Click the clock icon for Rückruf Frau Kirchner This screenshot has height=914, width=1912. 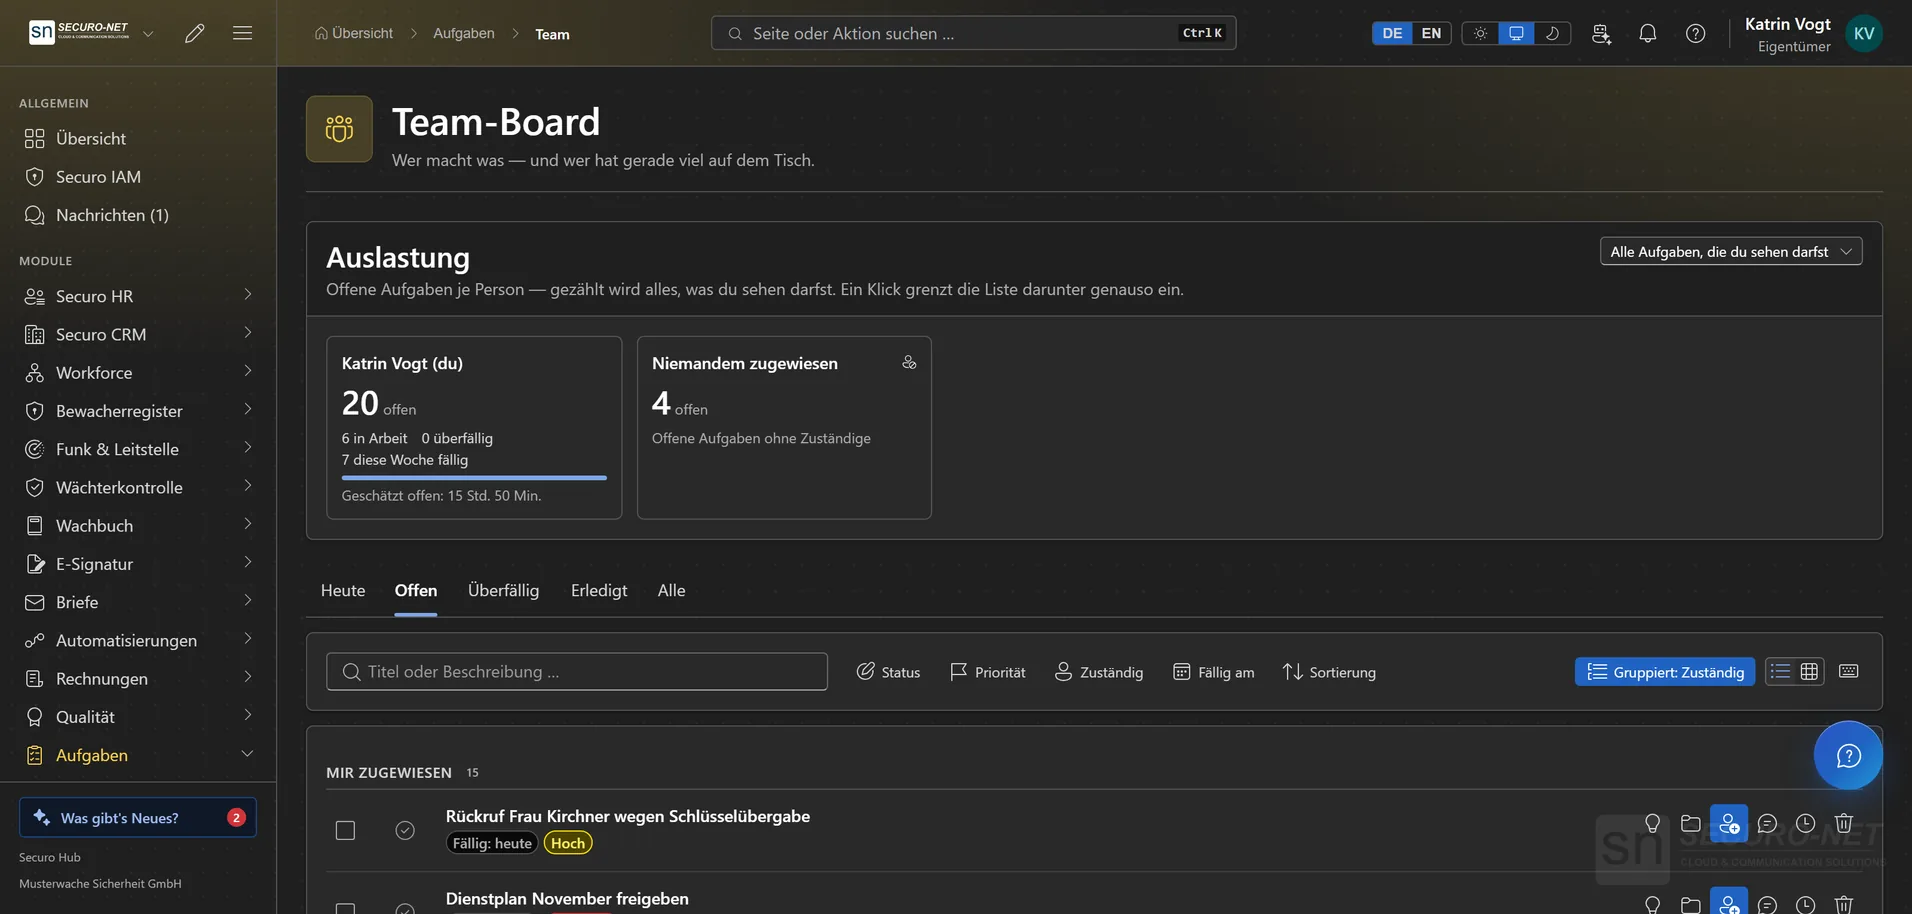tap(1805, 824)
